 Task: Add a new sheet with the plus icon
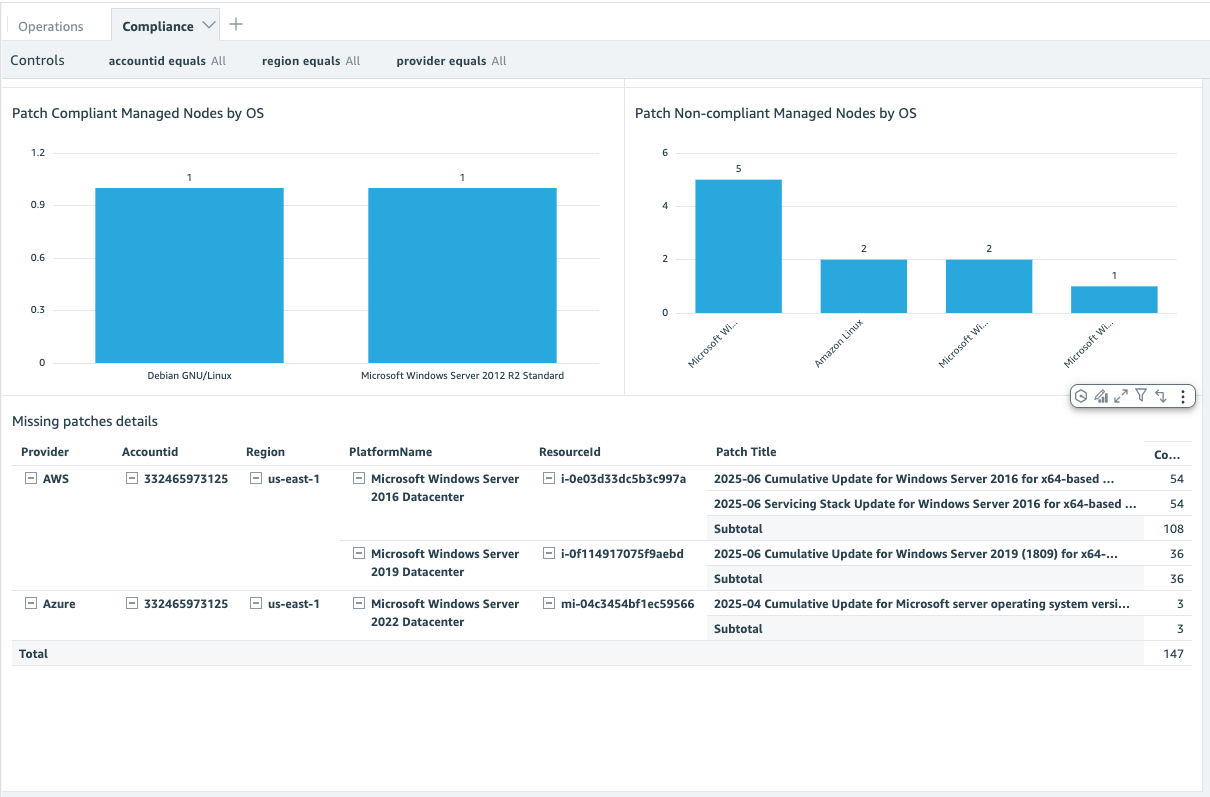[235, 22]
